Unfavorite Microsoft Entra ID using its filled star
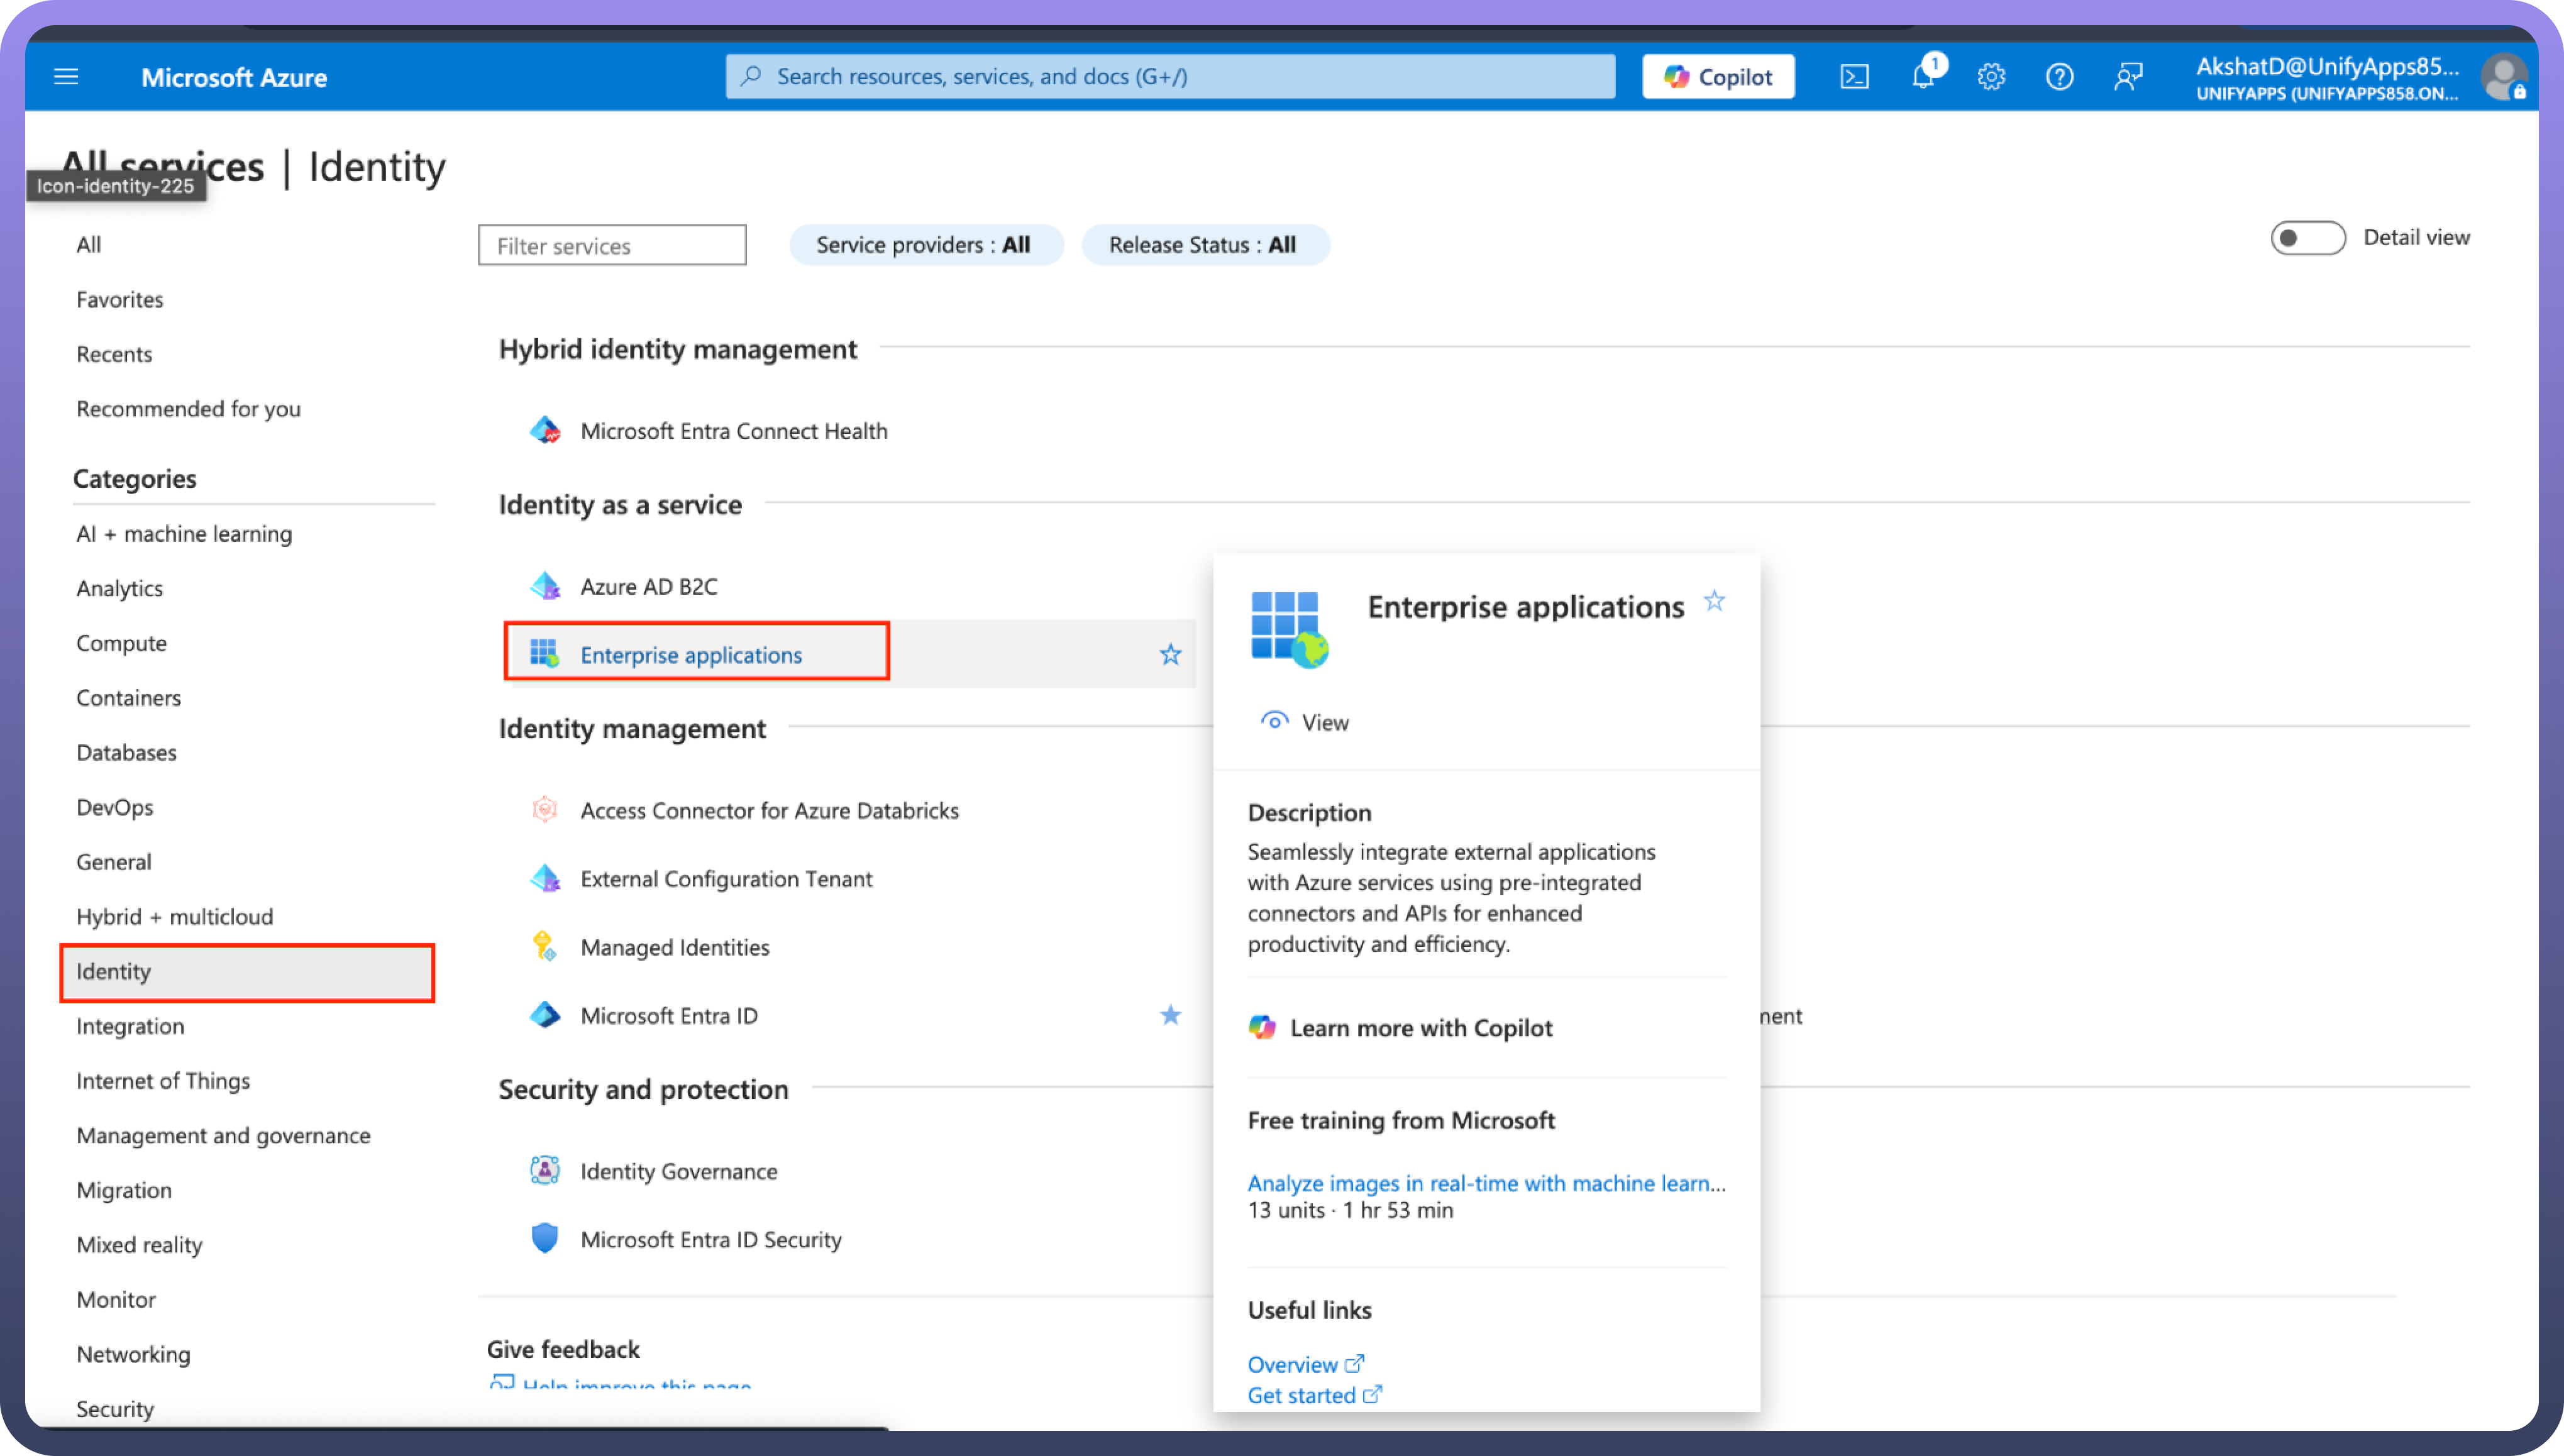The image size is (2564, 1456). (1170, 1015)
